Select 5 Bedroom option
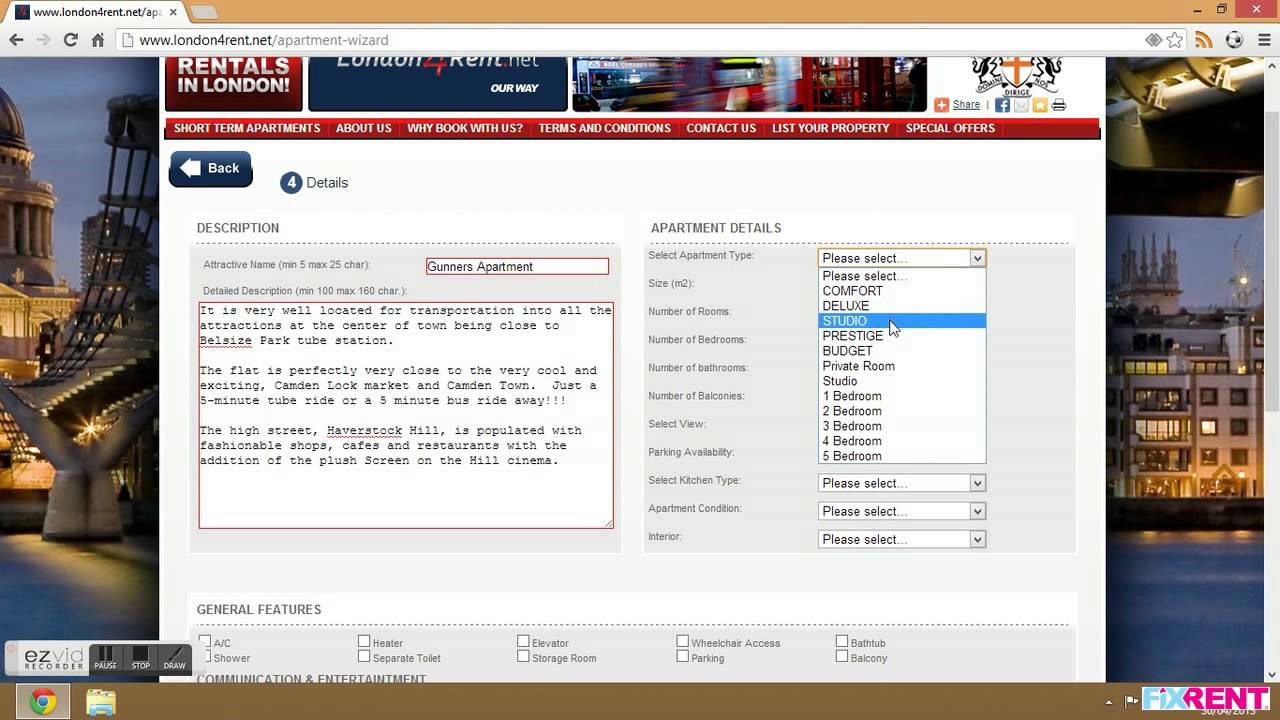Viewport: 1280px width, 720px height. [x=902, y=456]
